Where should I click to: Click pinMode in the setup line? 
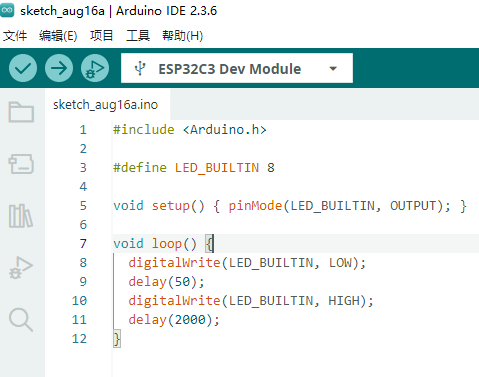pos(255,206)
